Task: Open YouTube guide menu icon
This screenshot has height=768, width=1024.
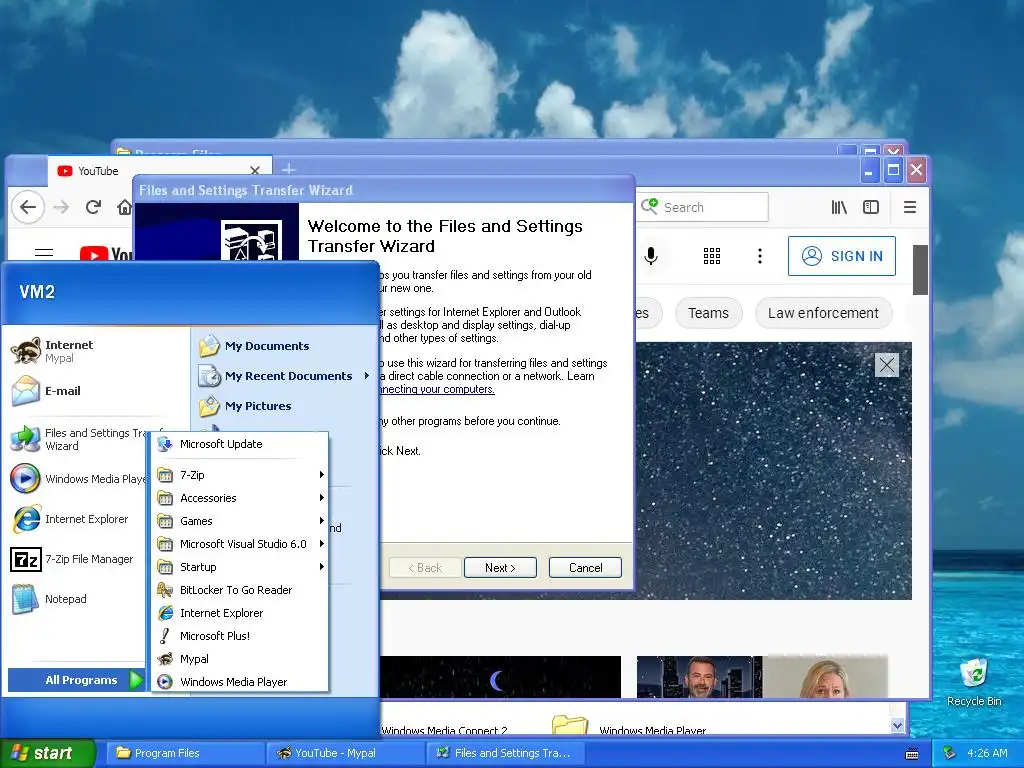Action: 44,253
